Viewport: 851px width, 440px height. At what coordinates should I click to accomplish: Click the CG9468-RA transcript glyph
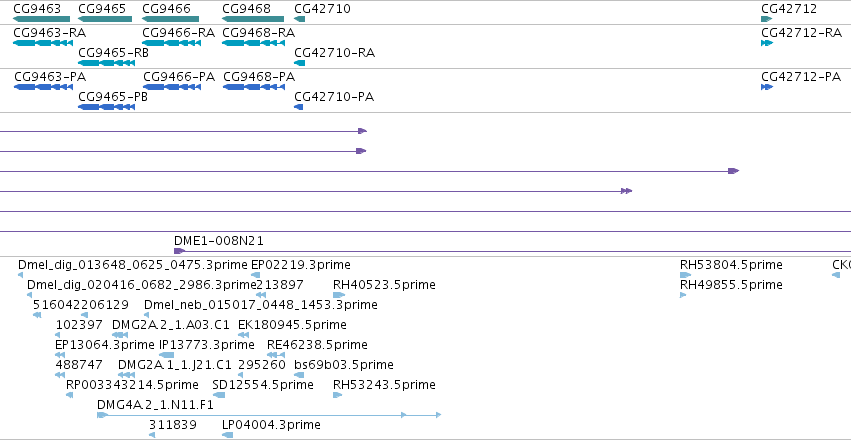tap(253, 43)
